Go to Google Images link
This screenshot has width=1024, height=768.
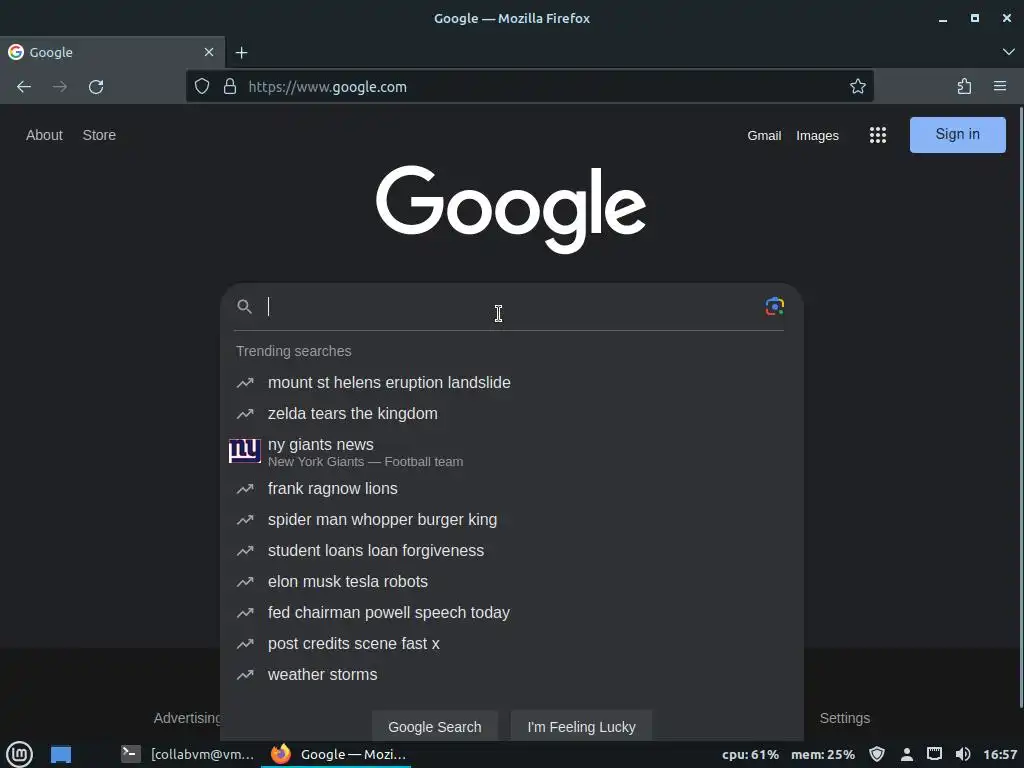tap(817, 136)
